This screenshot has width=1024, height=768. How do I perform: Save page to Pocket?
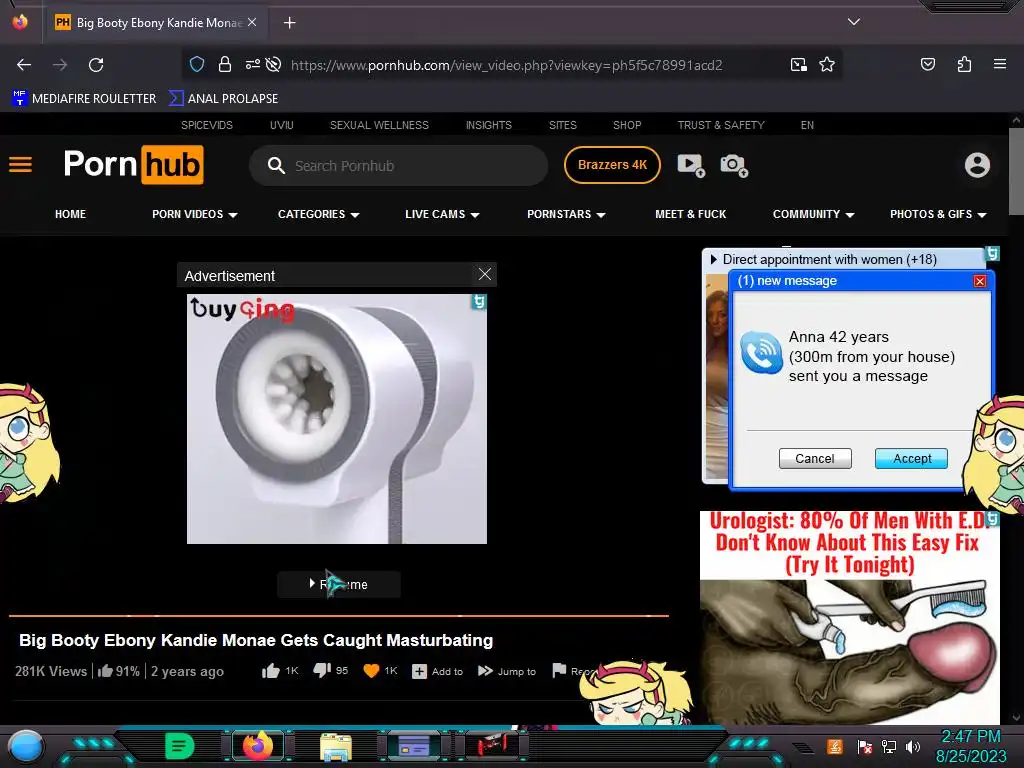point(927,64)
